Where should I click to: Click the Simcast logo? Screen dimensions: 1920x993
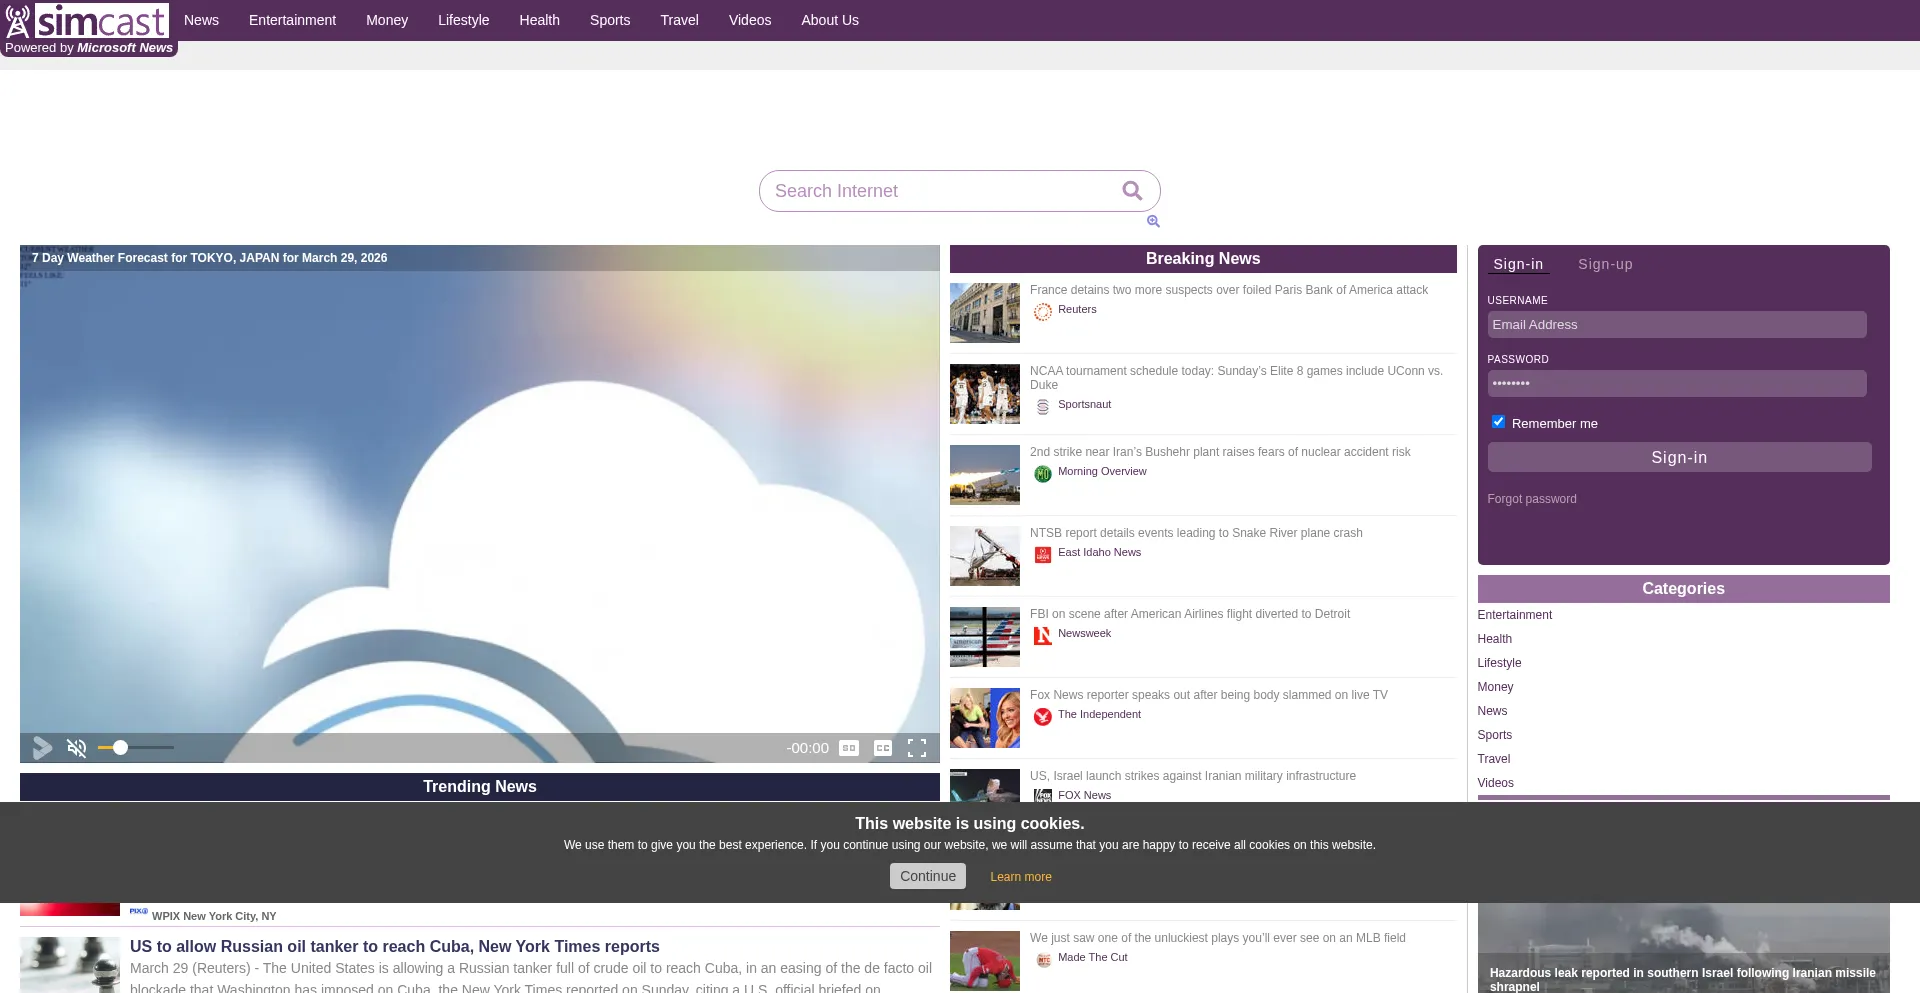tap(87, 21)
